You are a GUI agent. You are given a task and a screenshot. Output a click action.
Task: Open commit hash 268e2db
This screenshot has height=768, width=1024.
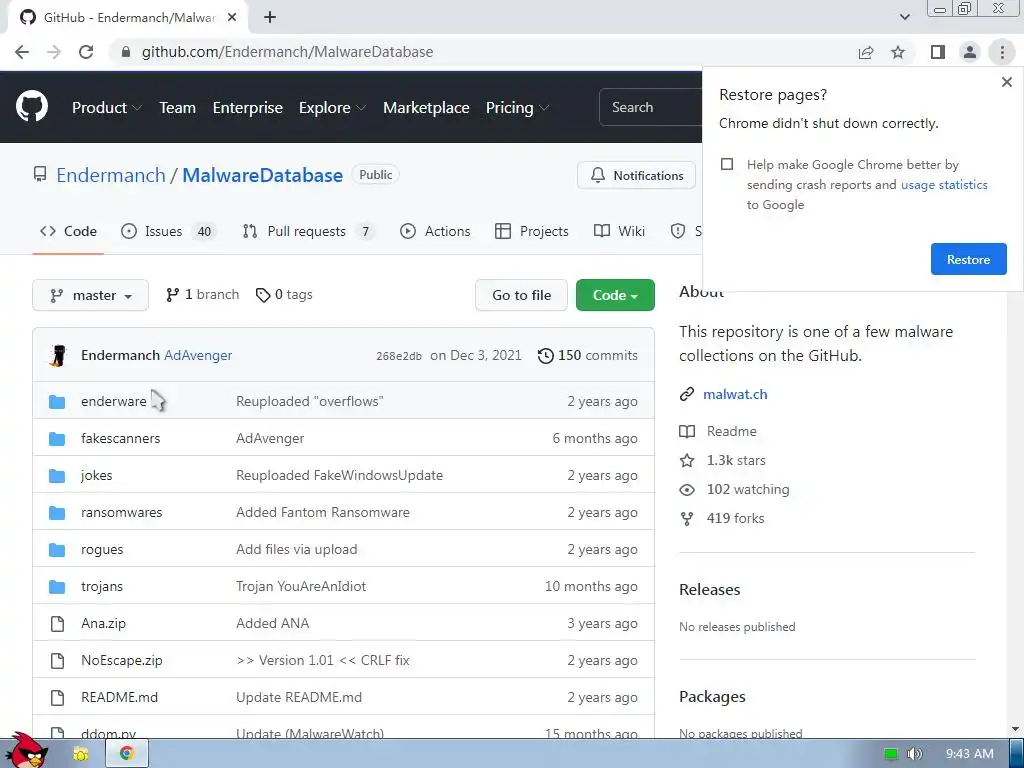(x=398, y=356)
